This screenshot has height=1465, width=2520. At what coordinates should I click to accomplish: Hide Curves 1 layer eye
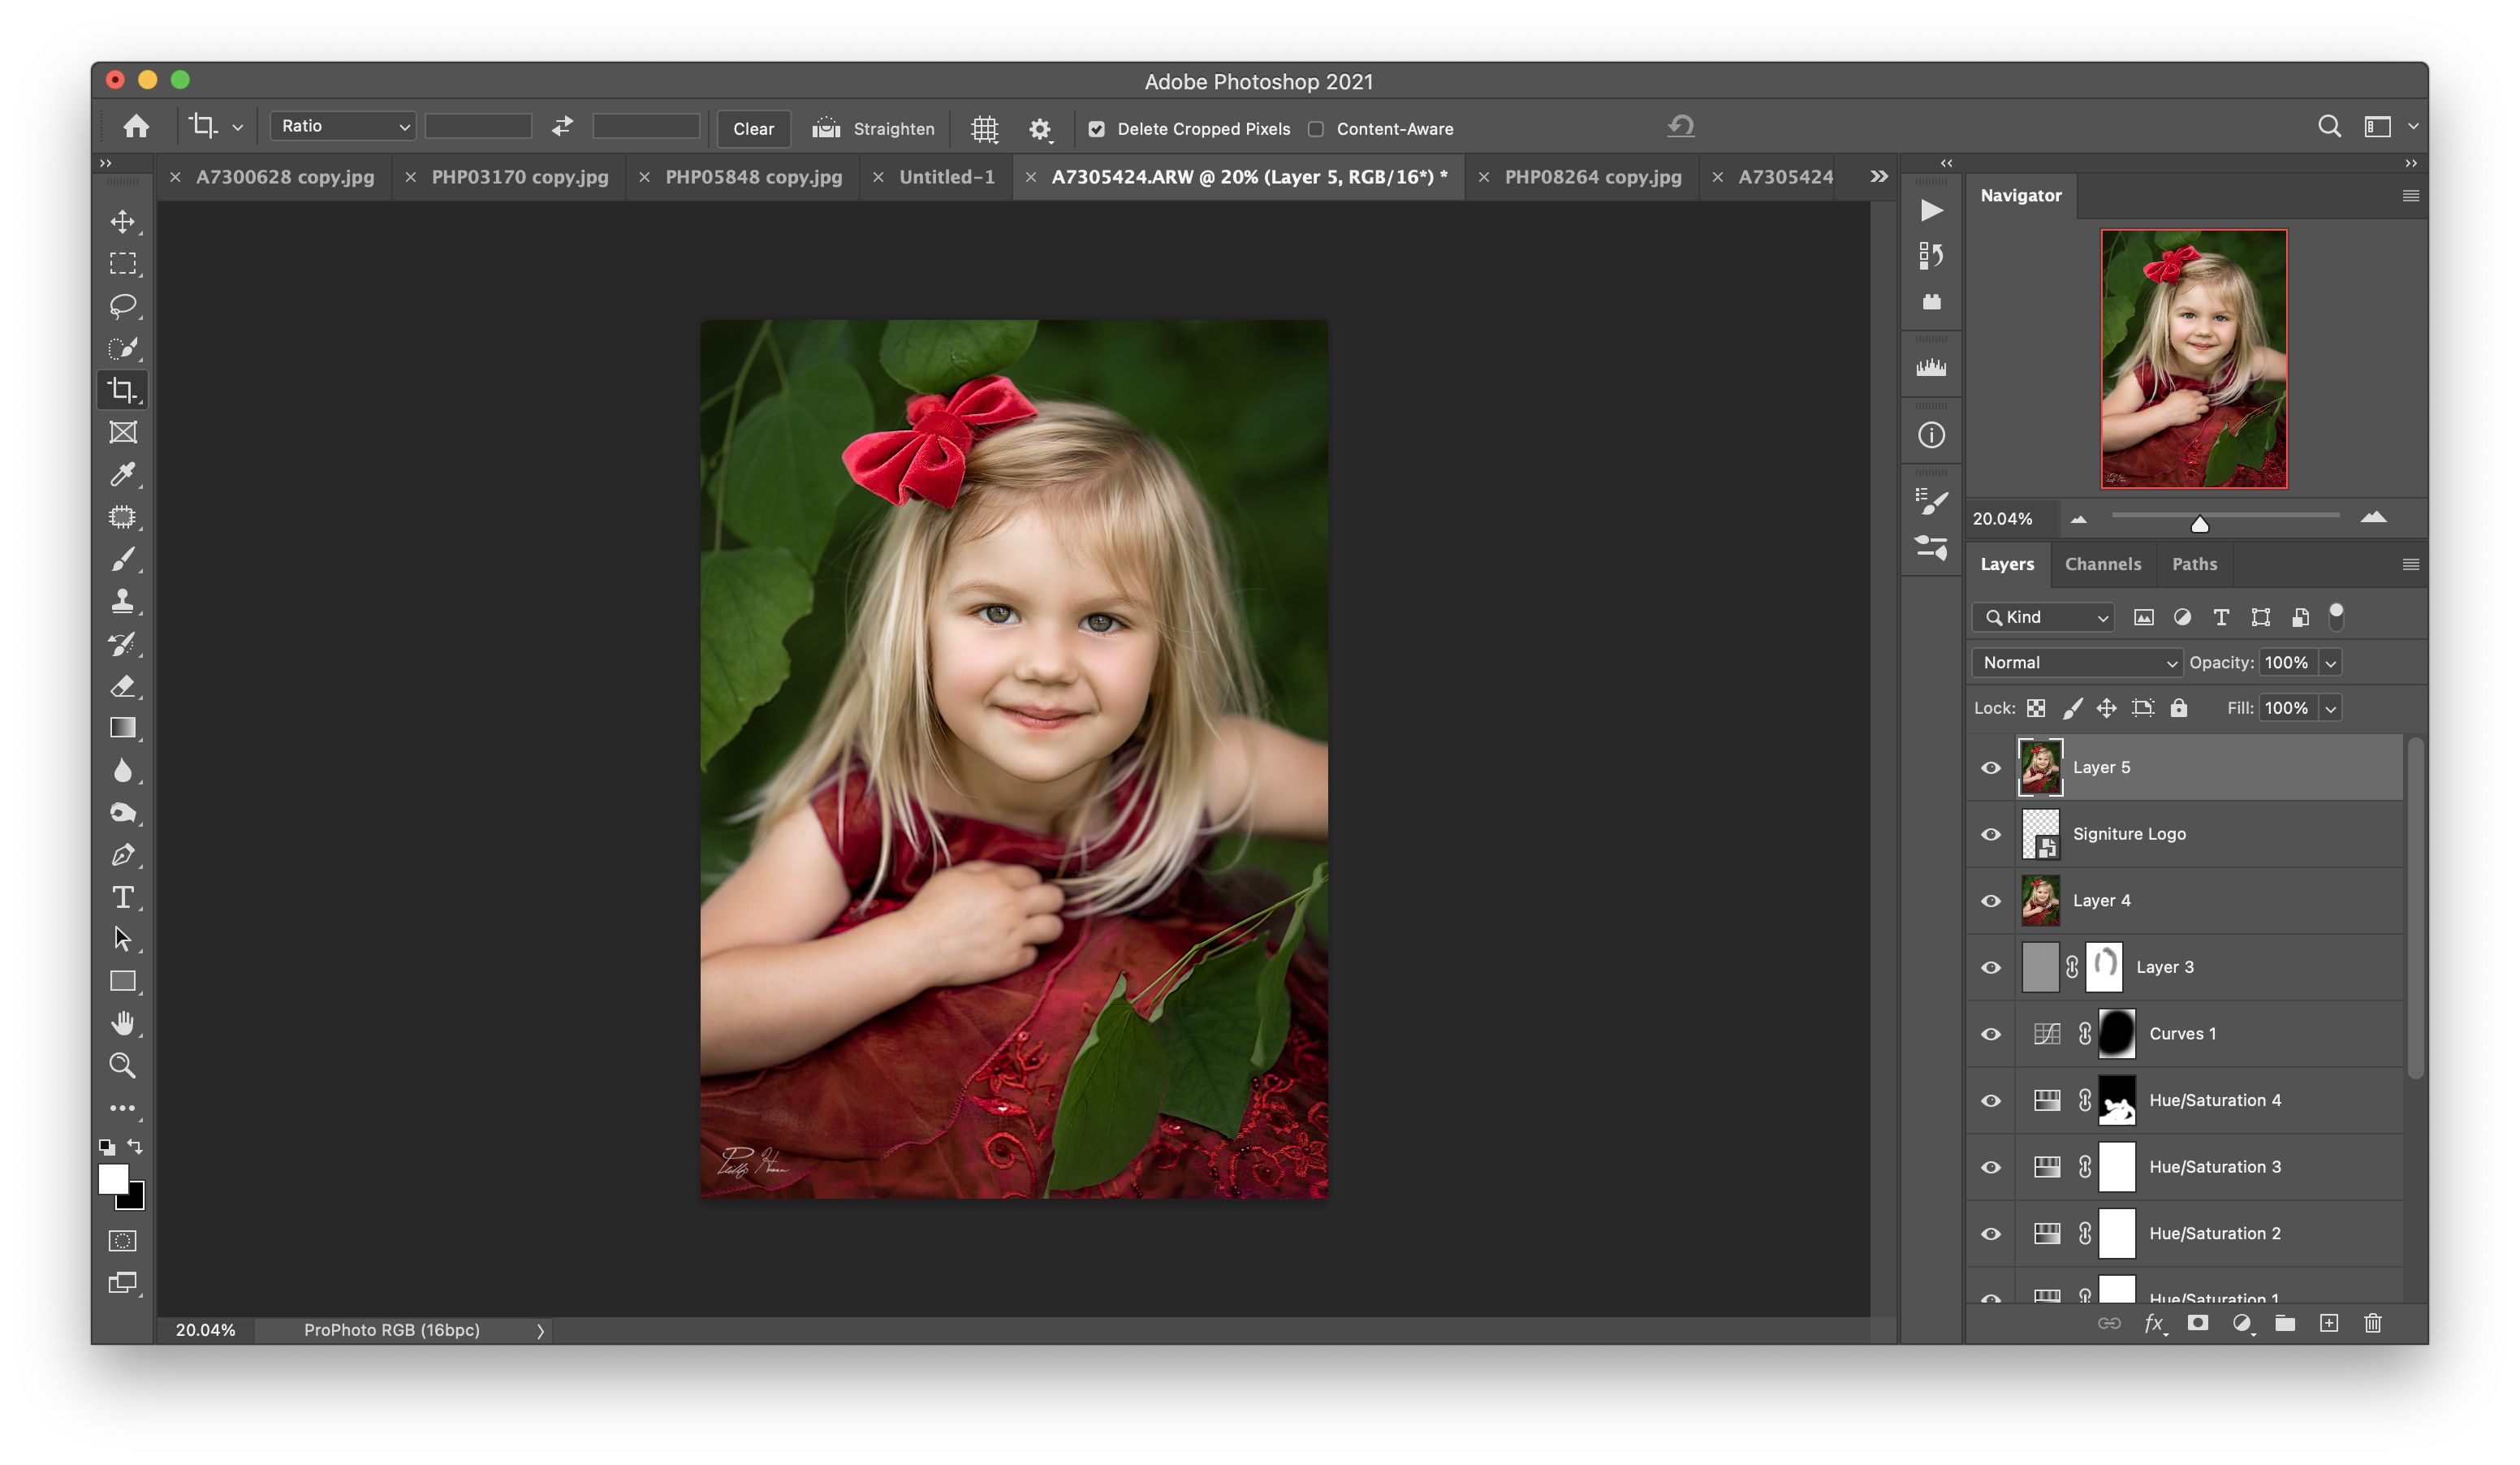1991,1034
